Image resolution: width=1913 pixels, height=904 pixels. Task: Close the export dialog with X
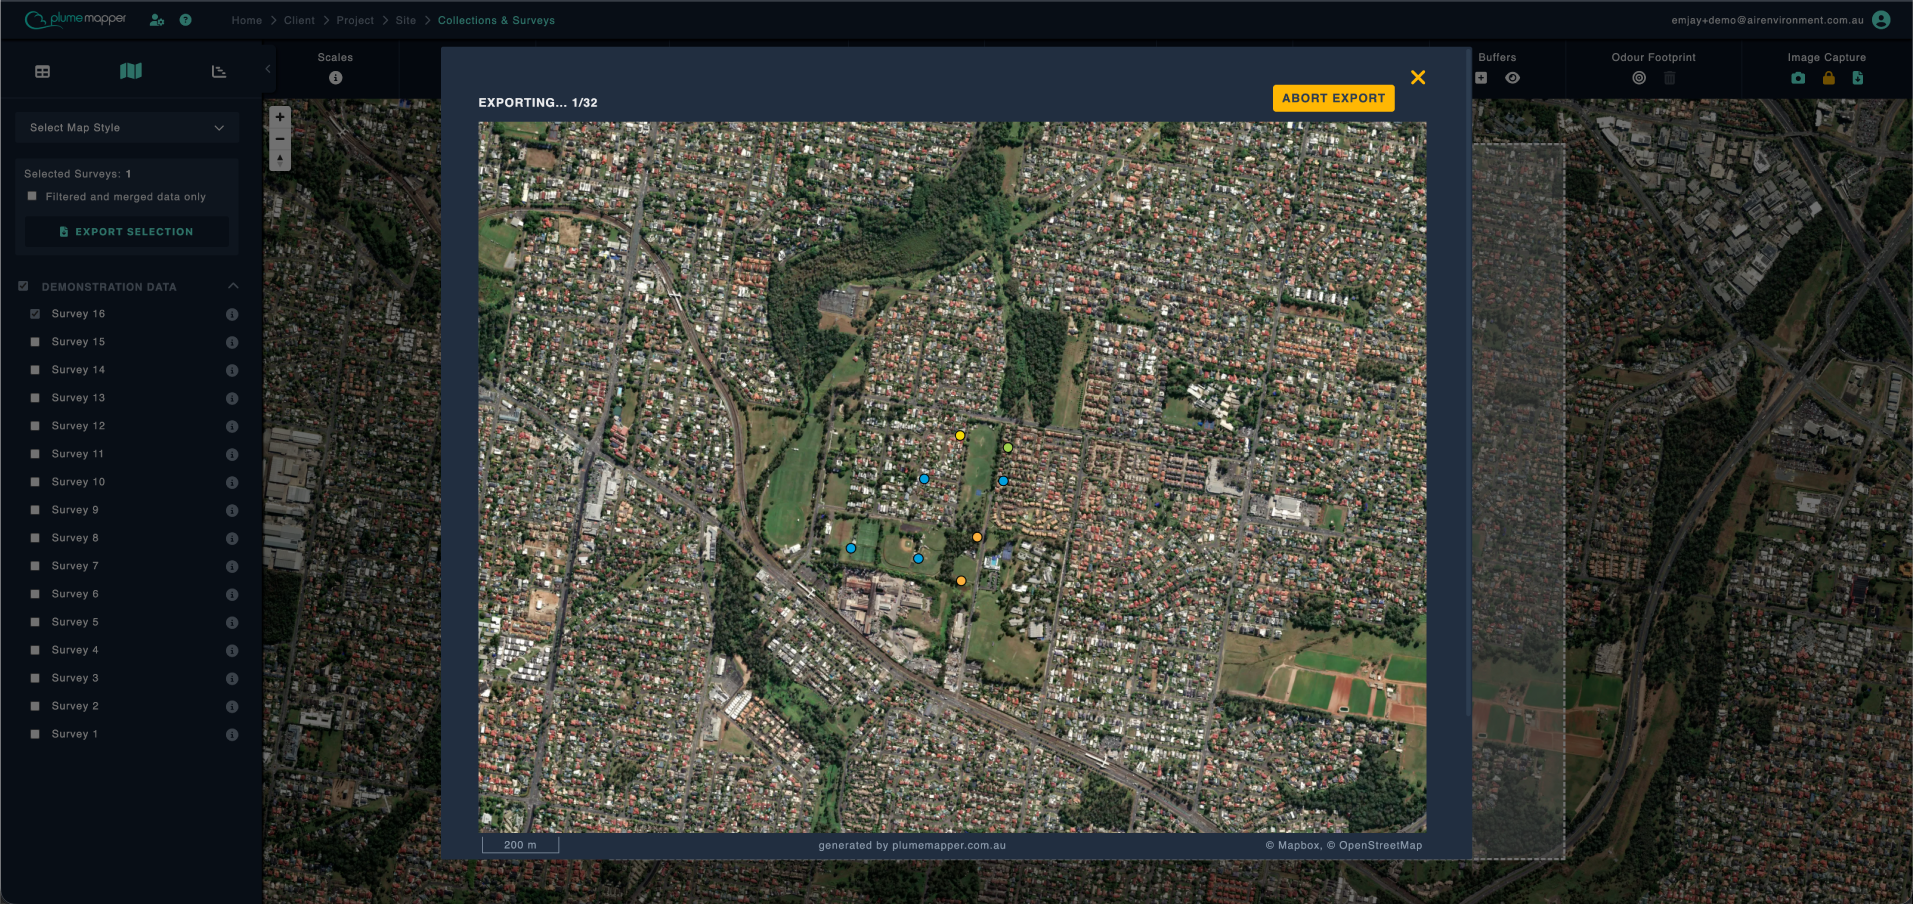(1417, 77)
